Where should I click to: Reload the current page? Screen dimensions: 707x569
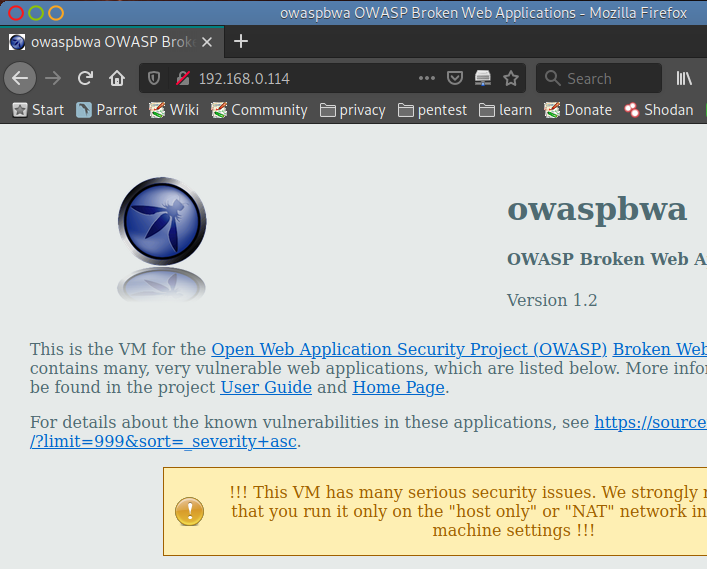pos(85,78)
